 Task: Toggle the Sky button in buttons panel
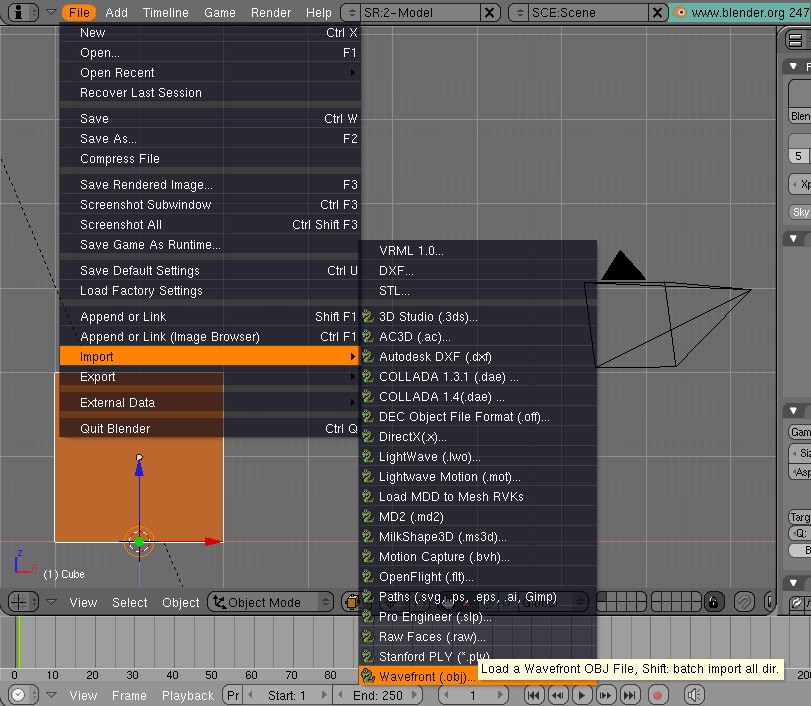click(800, 212)
